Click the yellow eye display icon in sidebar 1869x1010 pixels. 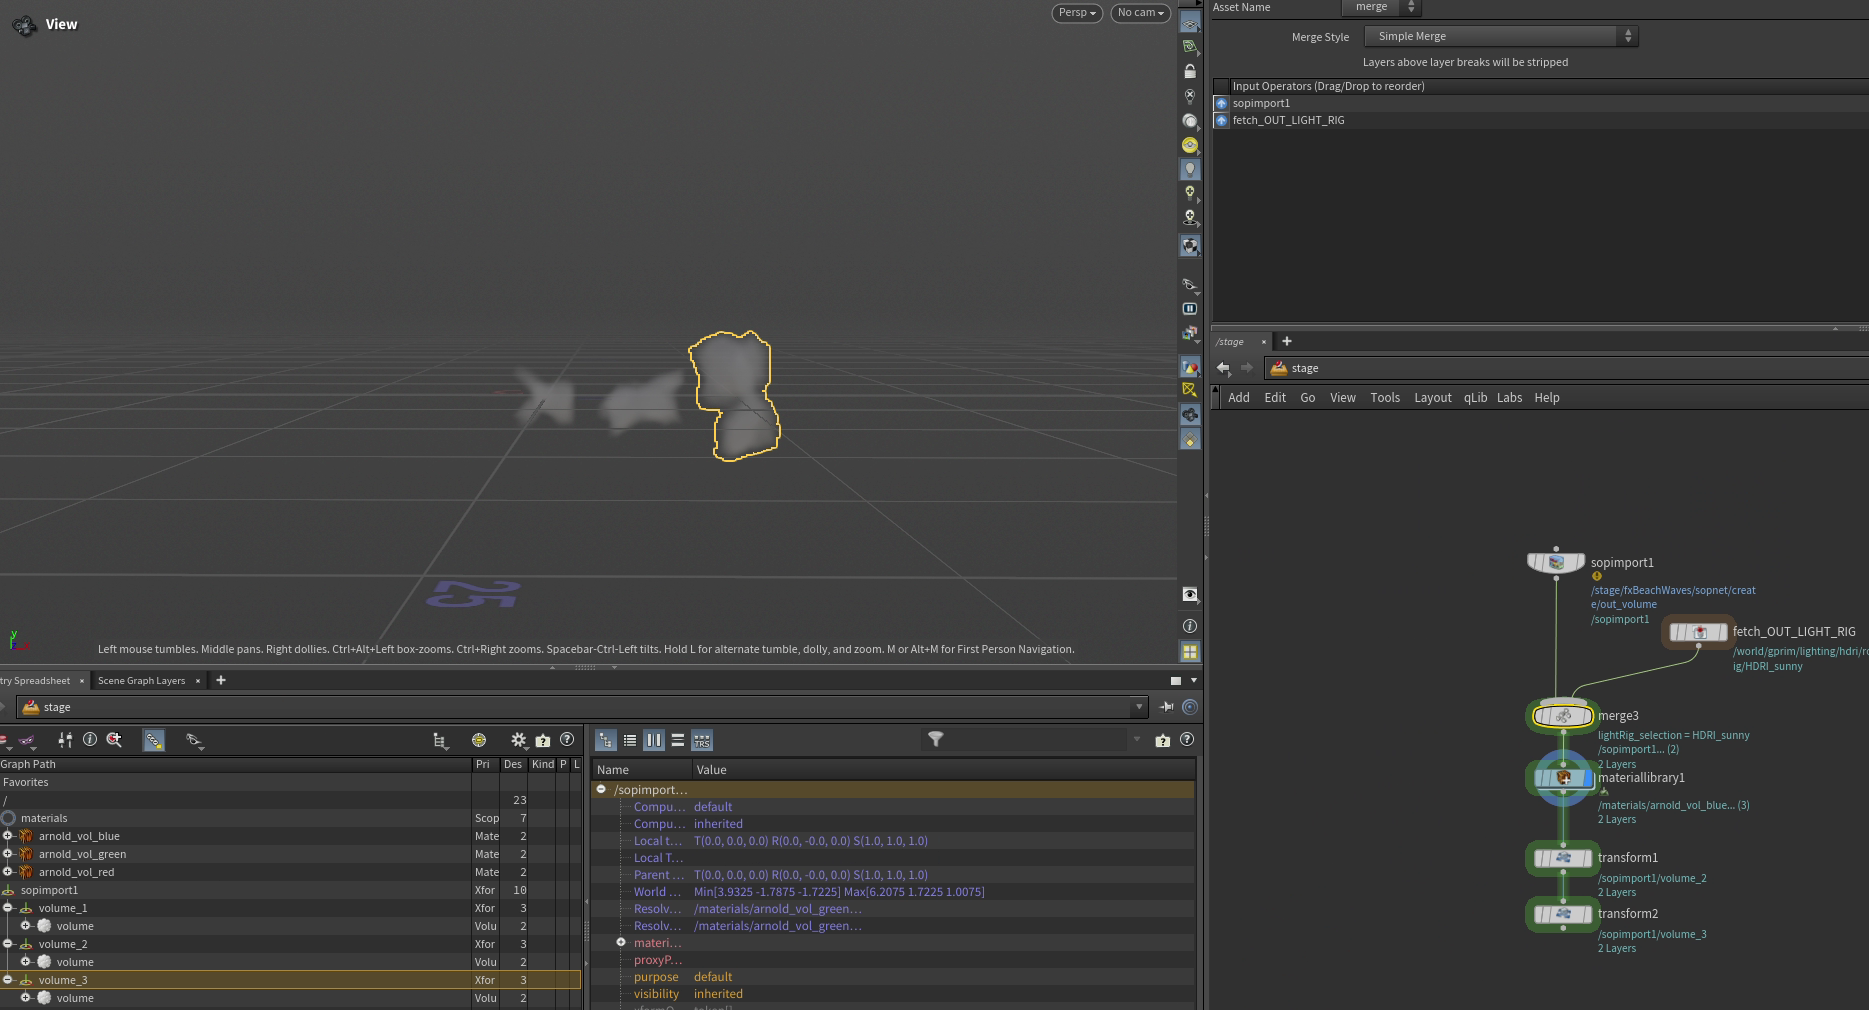[x=1189, y=145]
